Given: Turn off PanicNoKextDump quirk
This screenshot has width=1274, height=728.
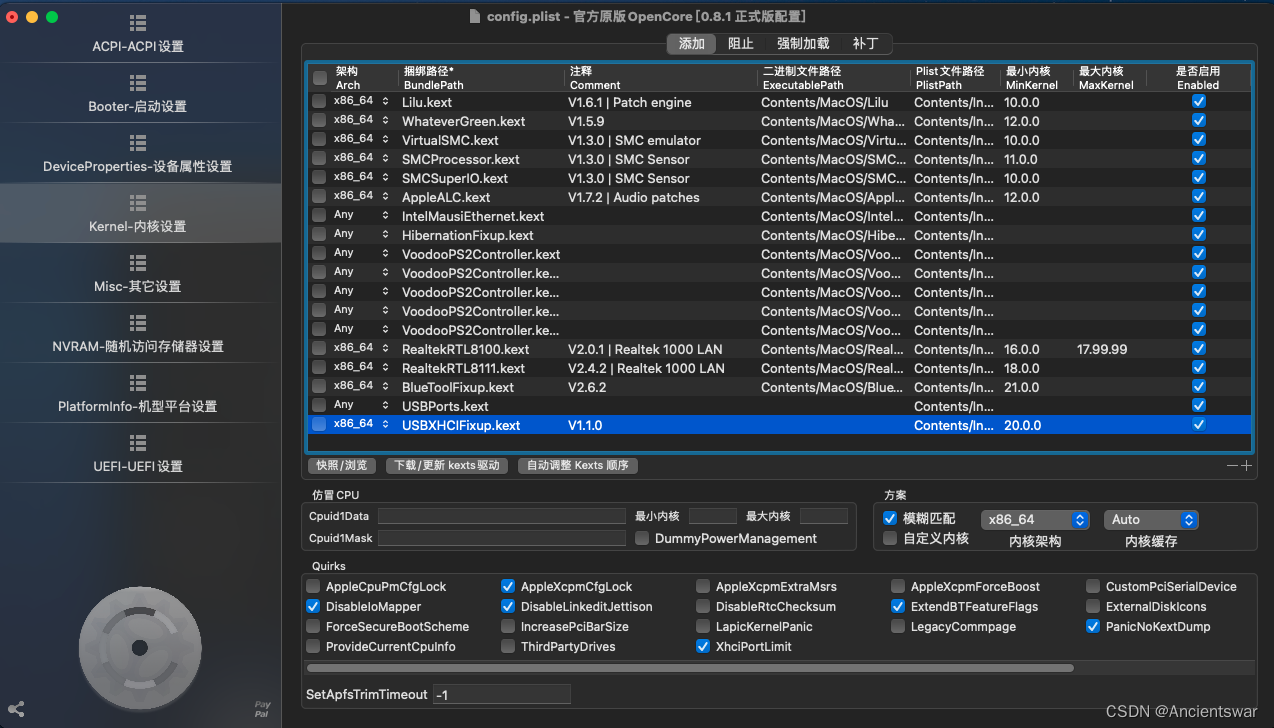Looking at the screenshot, I should tap(1093, 627).
